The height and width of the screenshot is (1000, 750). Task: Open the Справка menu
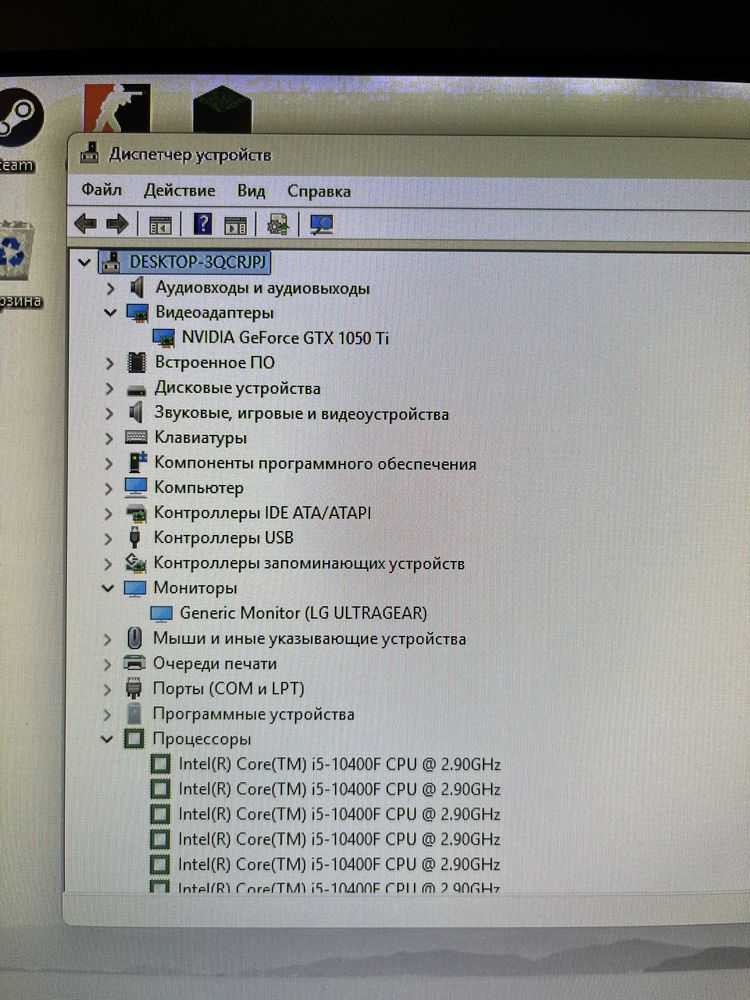(318, 191)
